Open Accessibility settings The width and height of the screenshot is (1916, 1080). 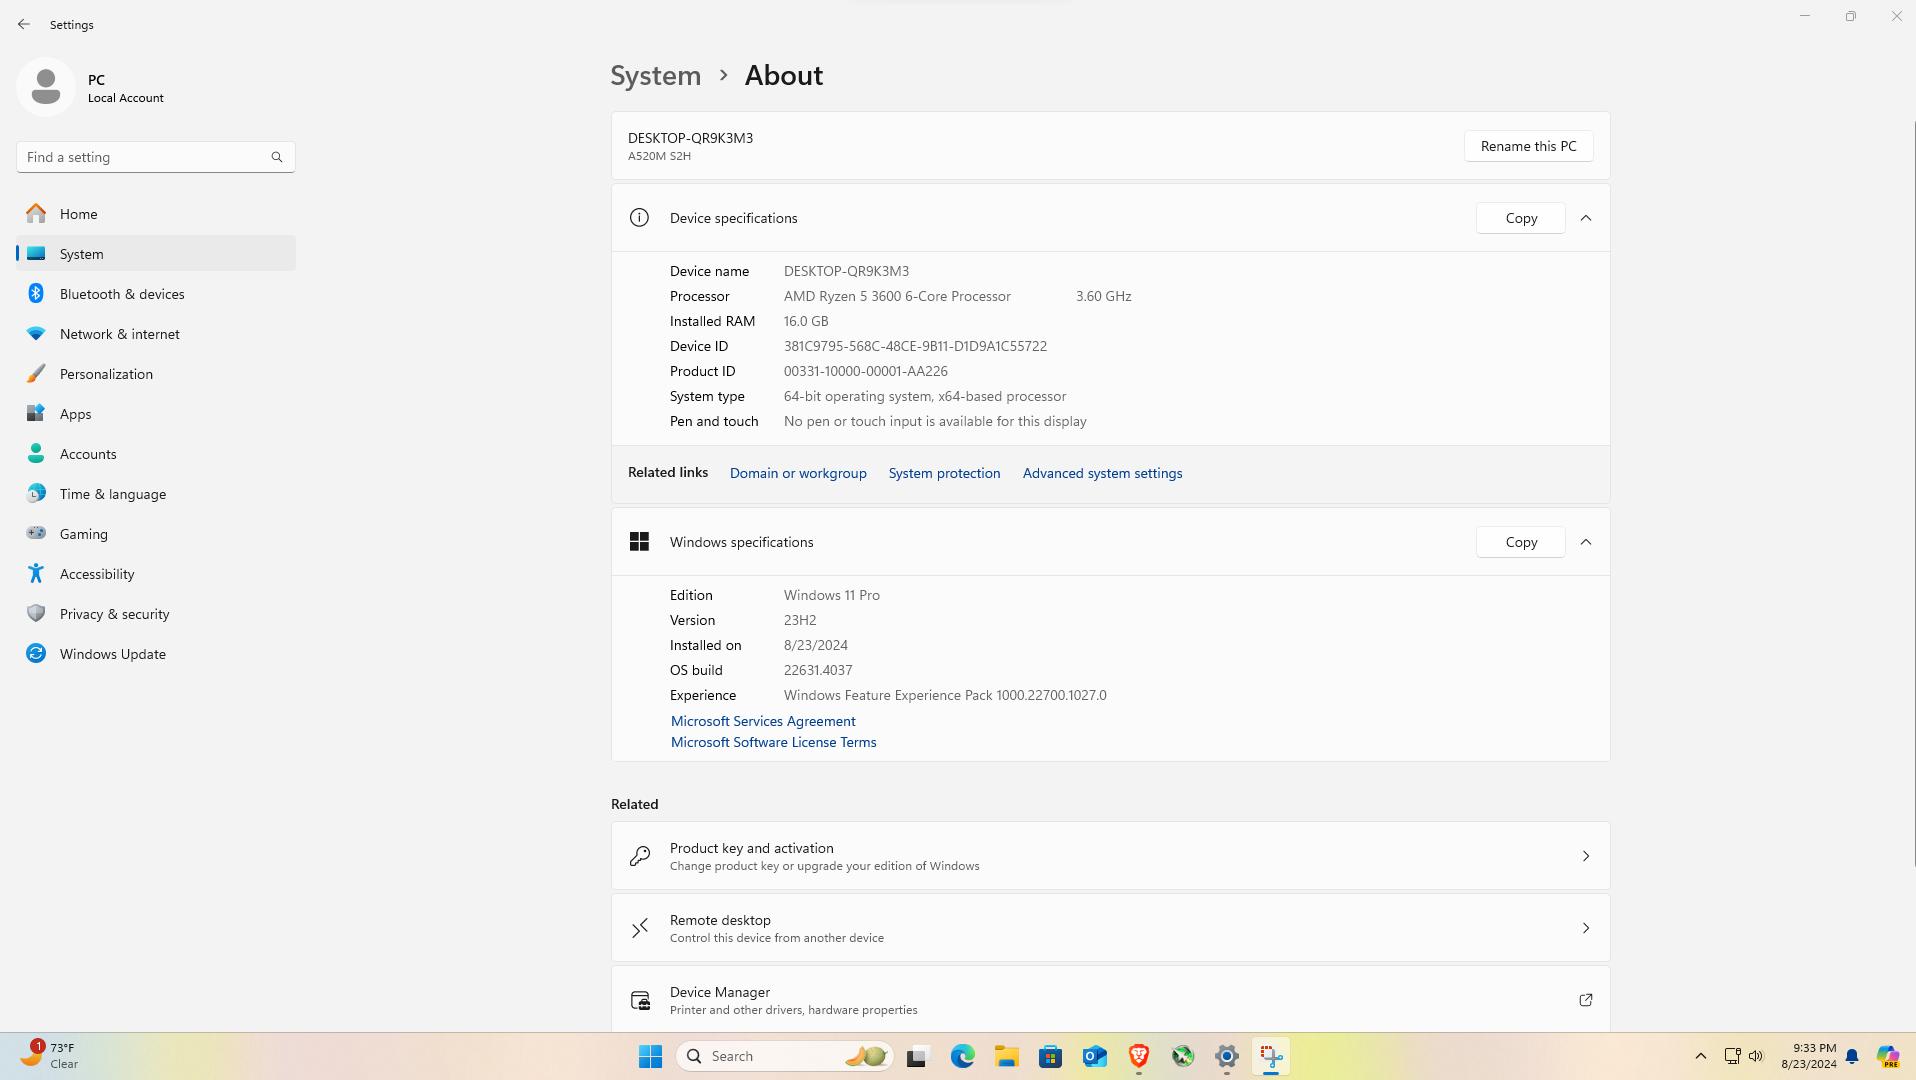pyautogui.click(x=96, y=574)
